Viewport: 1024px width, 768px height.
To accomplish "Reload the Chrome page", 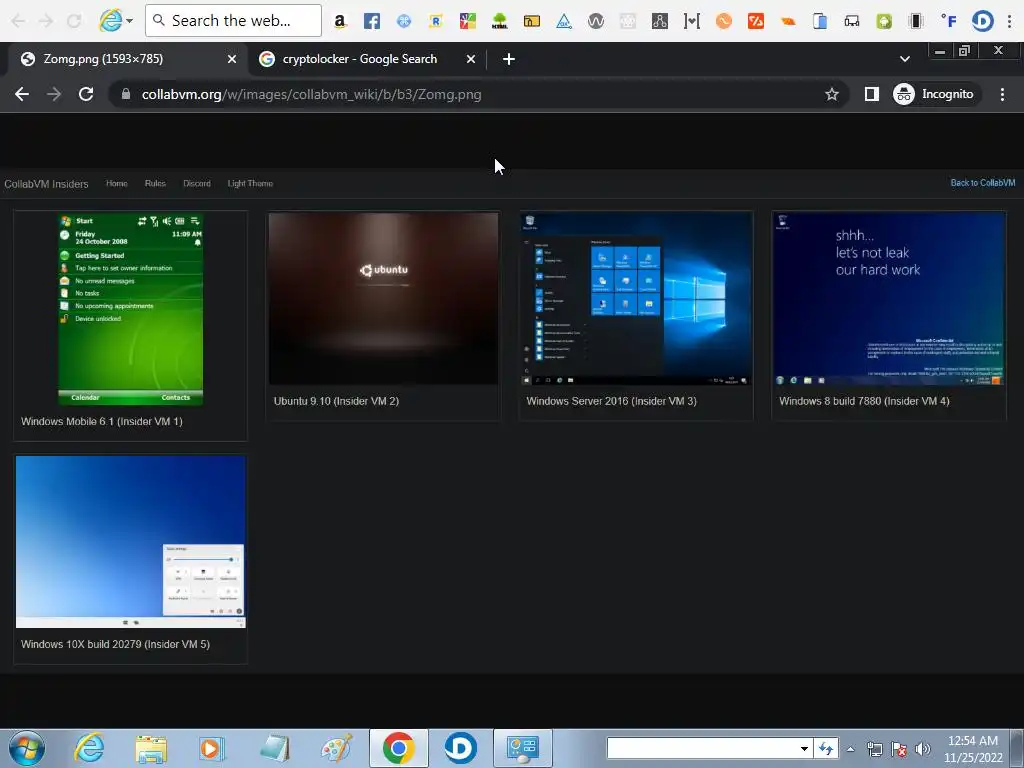I will (x=86, y=94).
